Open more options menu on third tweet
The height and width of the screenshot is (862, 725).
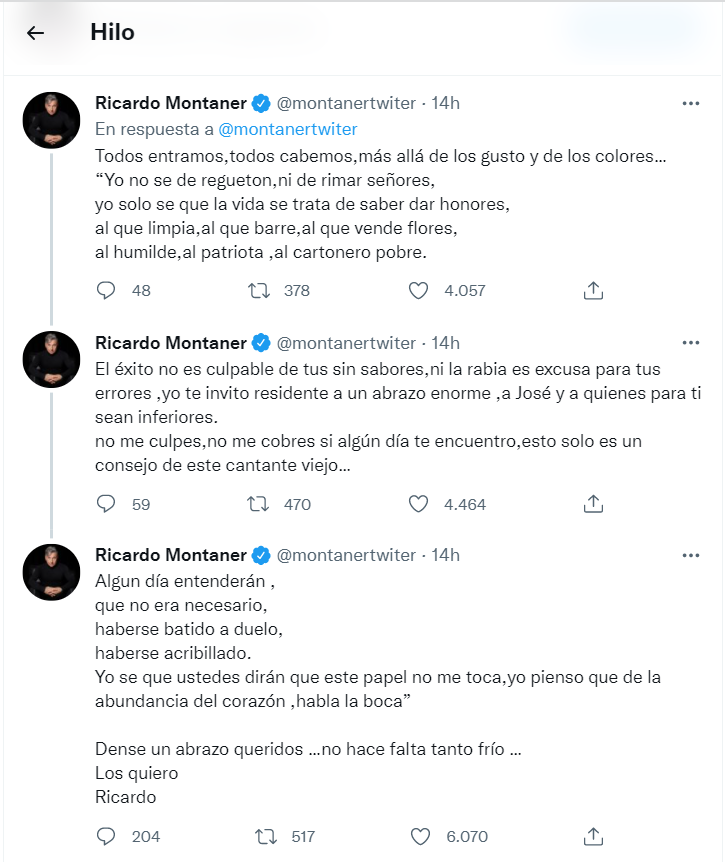[690, 555]
